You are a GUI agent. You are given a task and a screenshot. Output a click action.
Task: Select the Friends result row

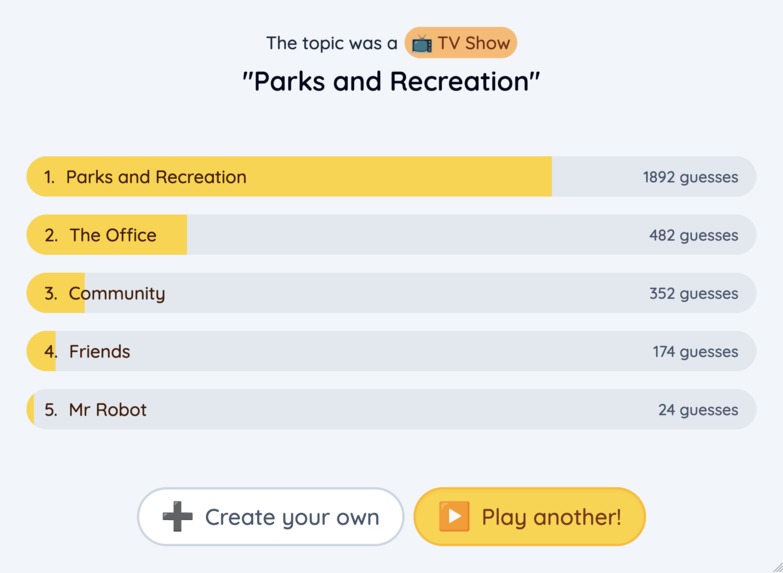click(x=391, y=351)
